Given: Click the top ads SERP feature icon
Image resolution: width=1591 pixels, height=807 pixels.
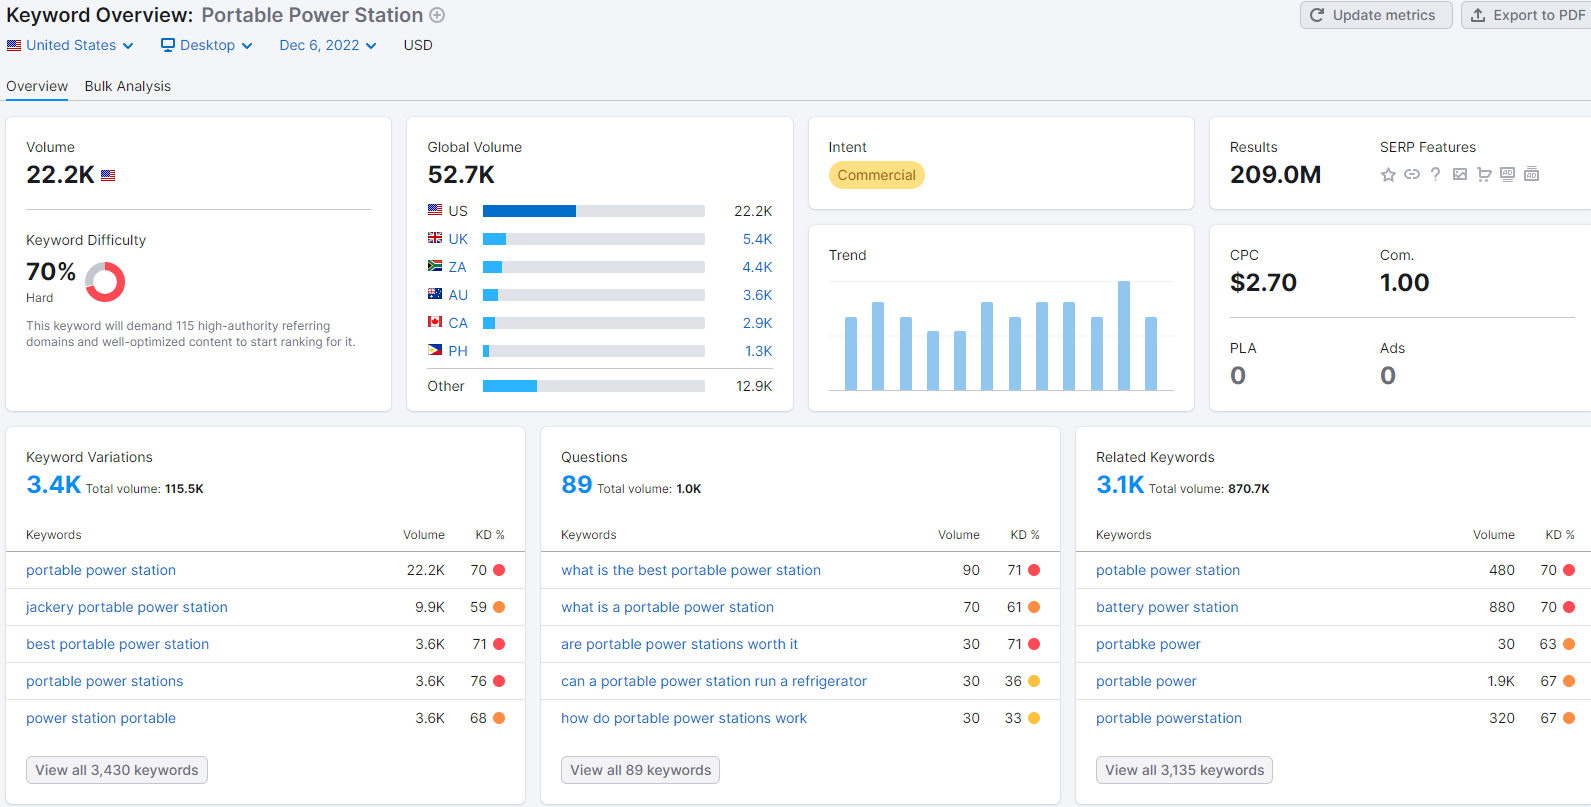Looking at the screenshot, I should 1508,174.
